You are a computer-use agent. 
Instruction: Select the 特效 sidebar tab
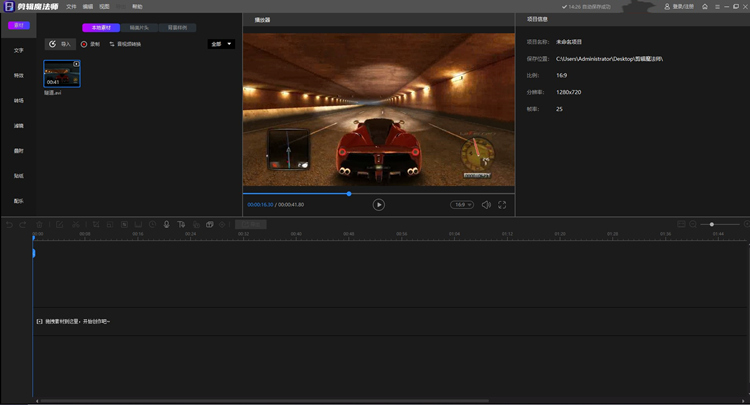(x=19, y=76)
